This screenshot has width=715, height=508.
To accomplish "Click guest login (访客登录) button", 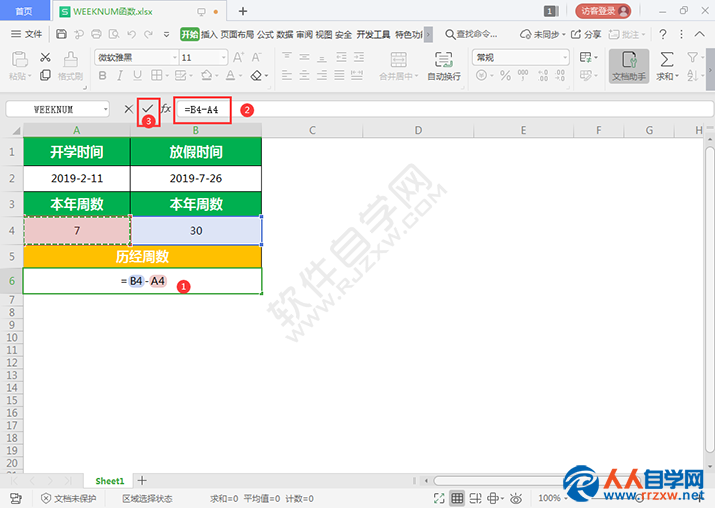I will click(603, 11).
